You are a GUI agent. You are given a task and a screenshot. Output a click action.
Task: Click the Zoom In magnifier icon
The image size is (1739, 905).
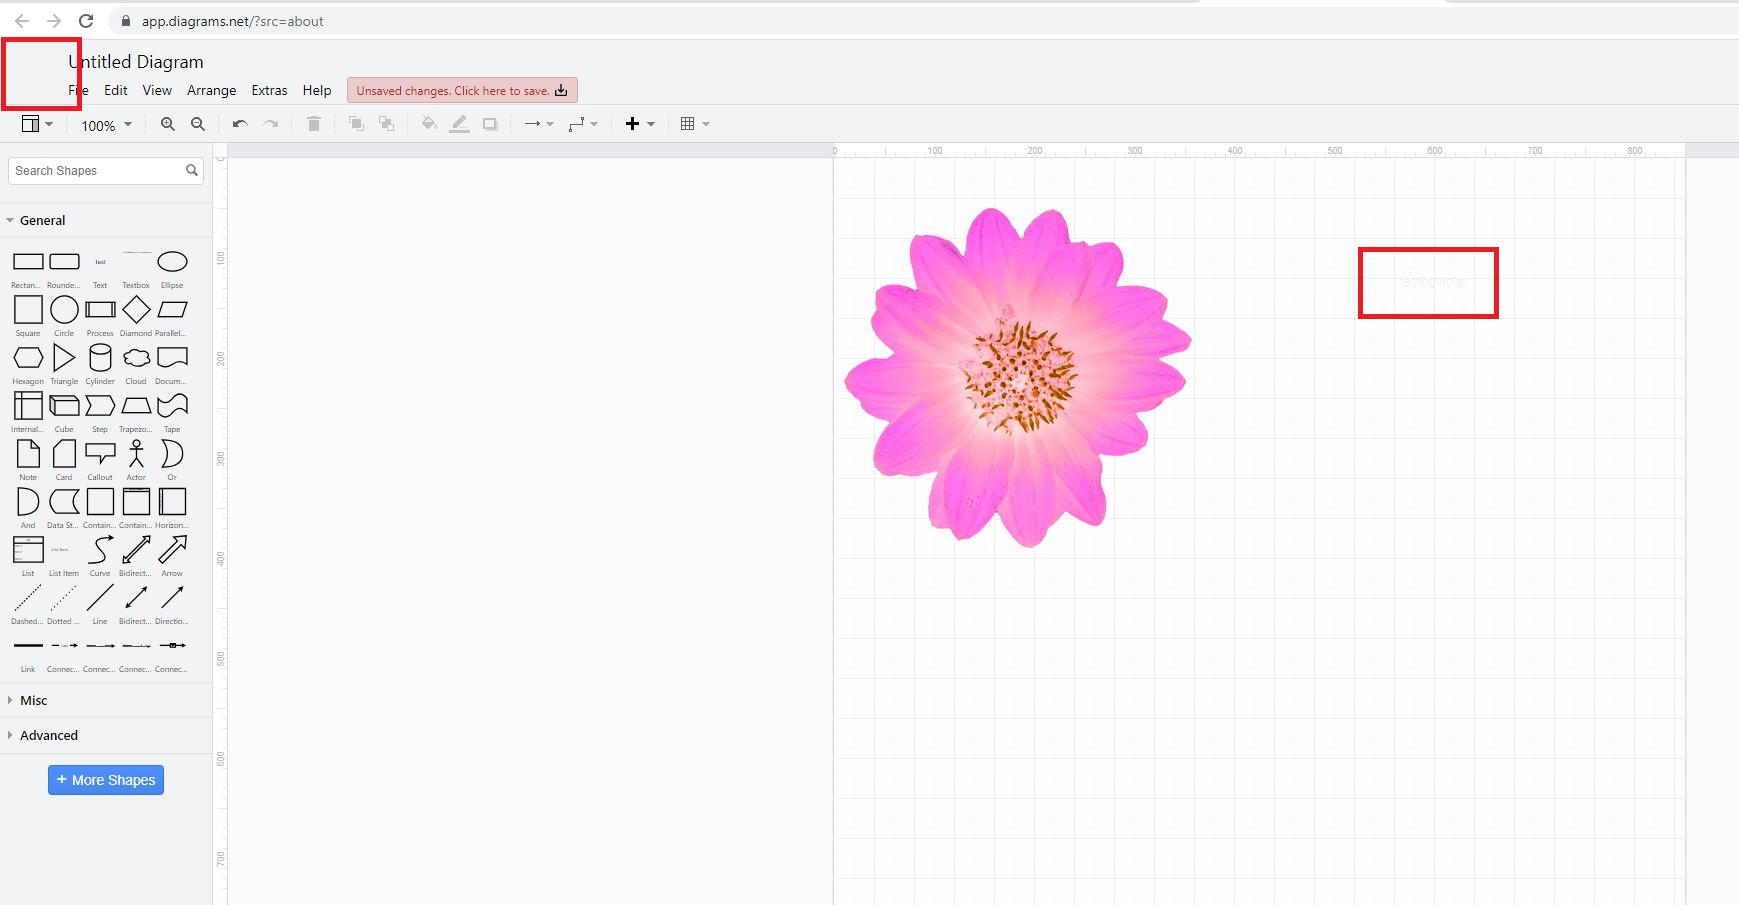(168, 123)
